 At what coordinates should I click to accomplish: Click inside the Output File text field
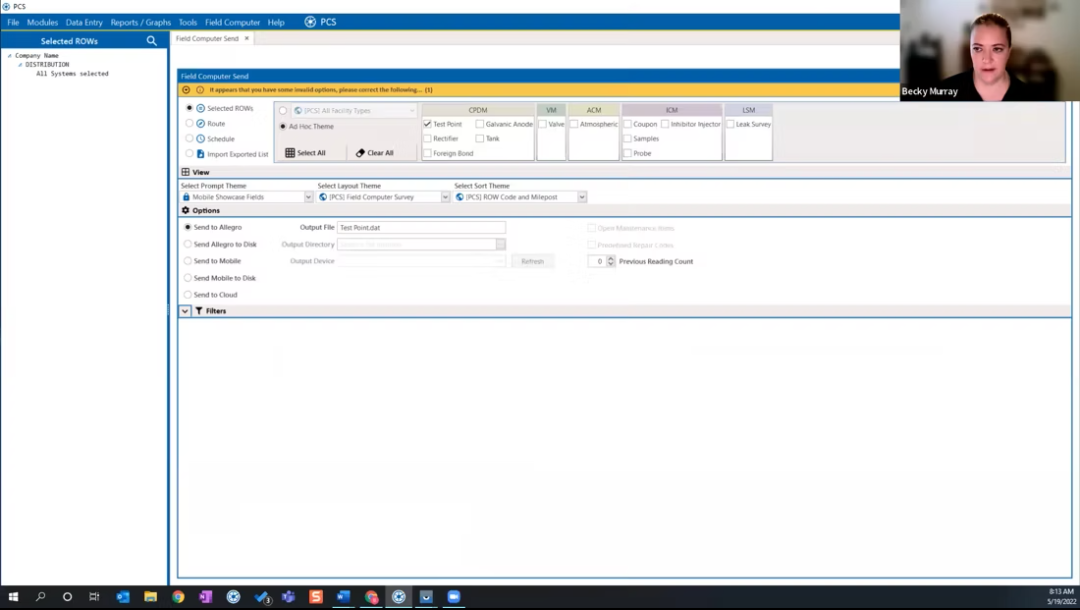(x=420, y=227)
